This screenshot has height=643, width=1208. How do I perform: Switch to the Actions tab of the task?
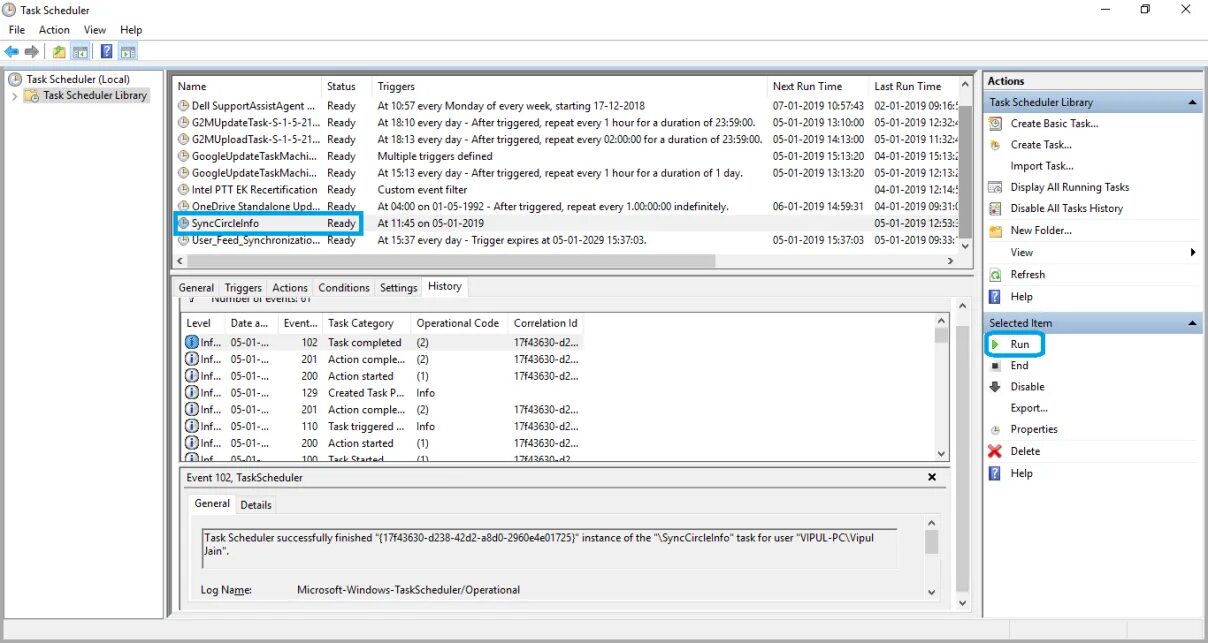(290, 288)
